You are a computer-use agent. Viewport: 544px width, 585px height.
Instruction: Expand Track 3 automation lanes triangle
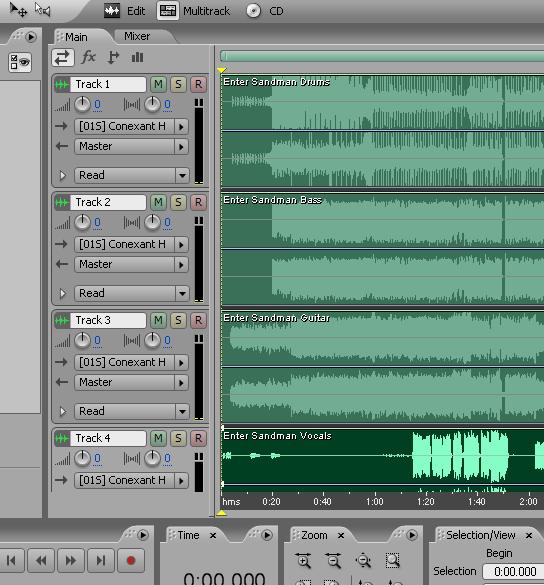pyautogui.click(x=63, y=411)
